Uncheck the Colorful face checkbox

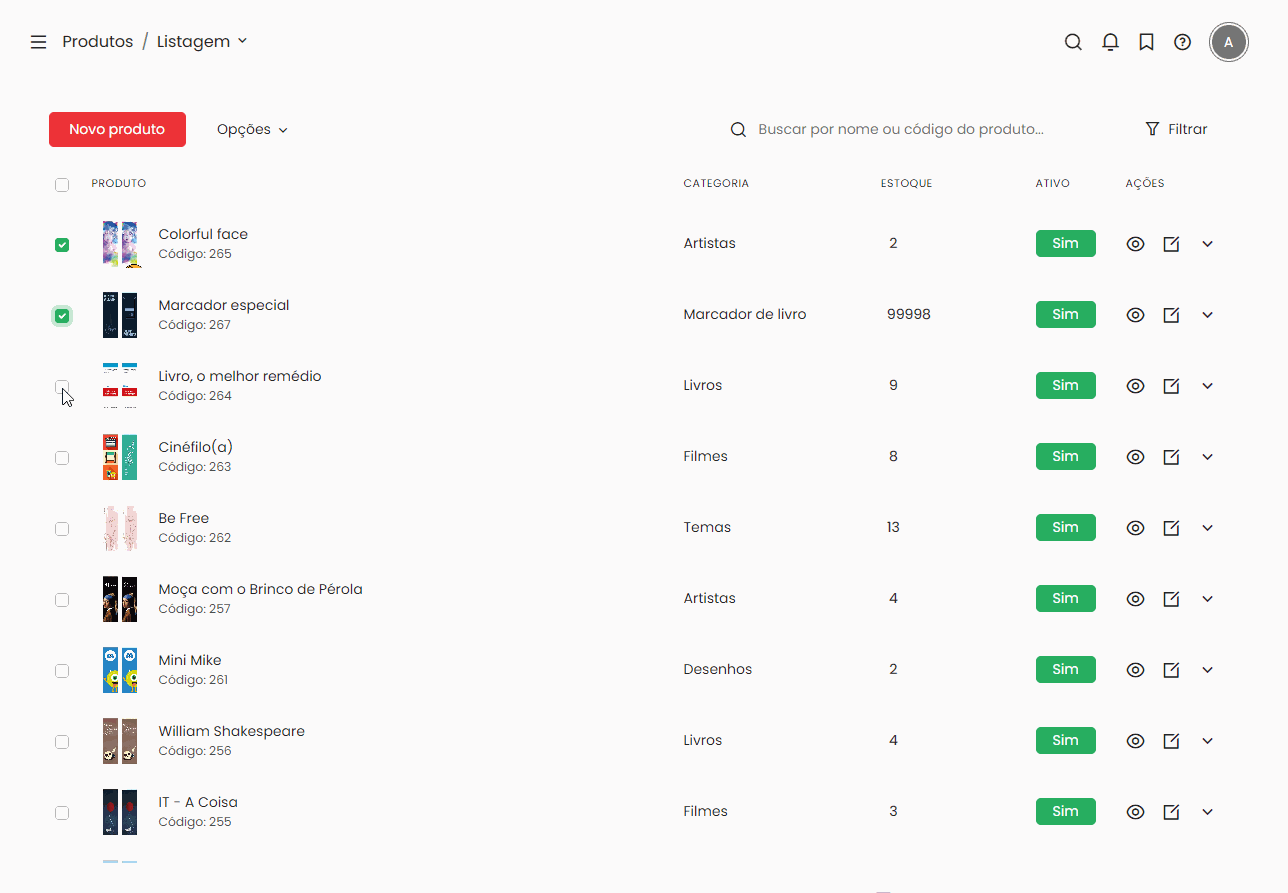pyautogui.click(x=62, y=245)
